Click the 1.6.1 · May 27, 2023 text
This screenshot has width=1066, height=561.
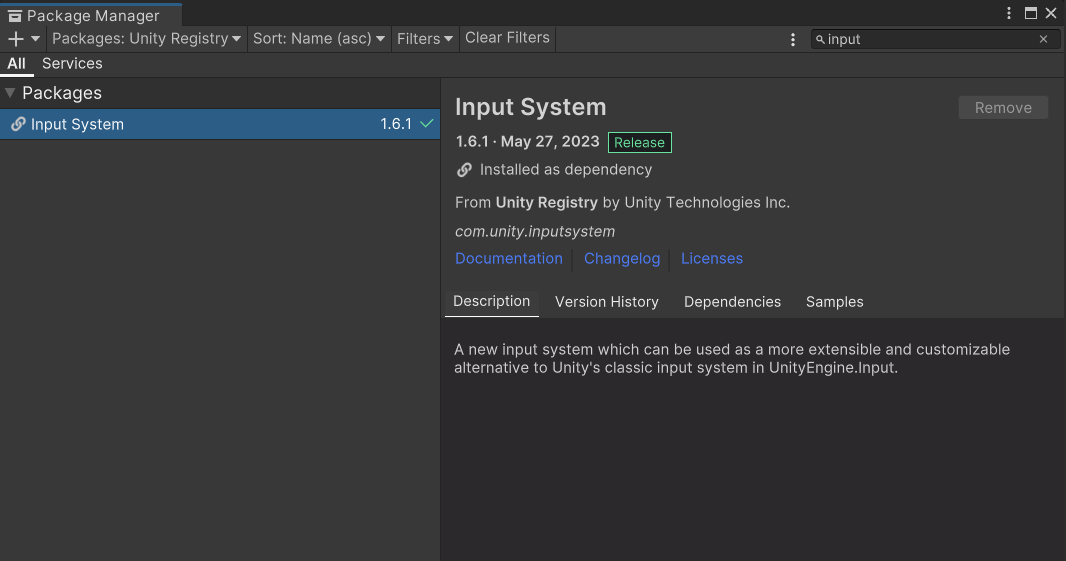528,141
